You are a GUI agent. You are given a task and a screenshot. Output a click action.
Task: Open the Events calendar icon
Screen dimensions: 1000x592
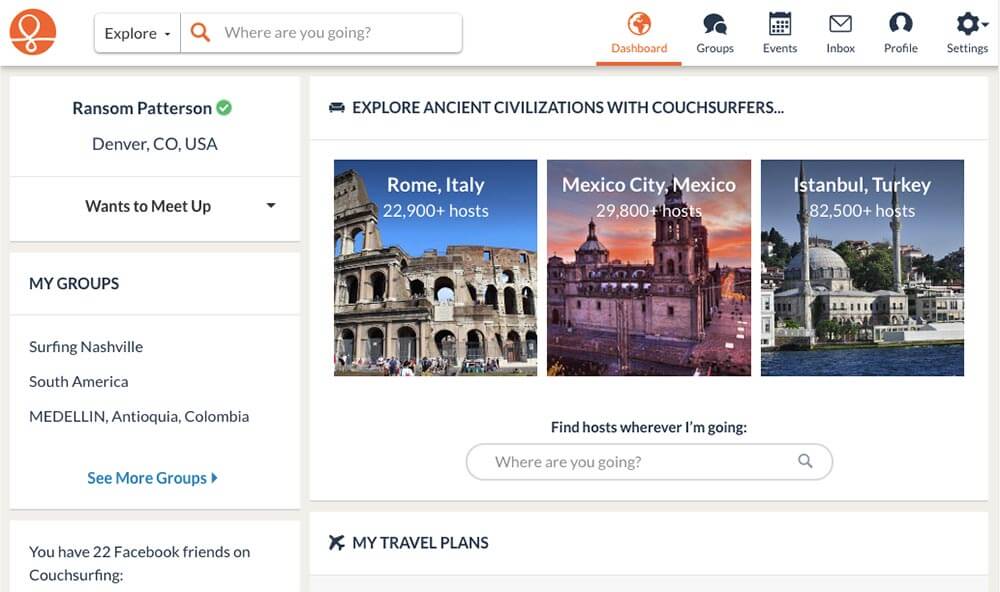(779, 24)
